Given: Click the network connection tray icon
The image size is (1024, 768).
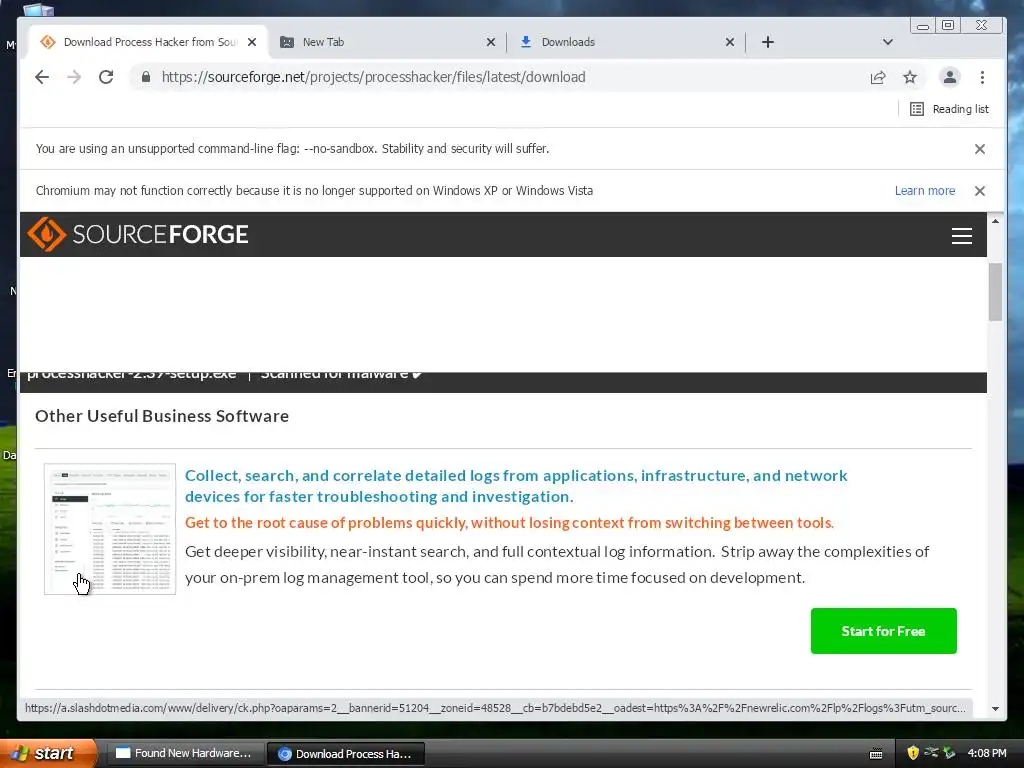Looking at the screenshot, I should [931, 753].
